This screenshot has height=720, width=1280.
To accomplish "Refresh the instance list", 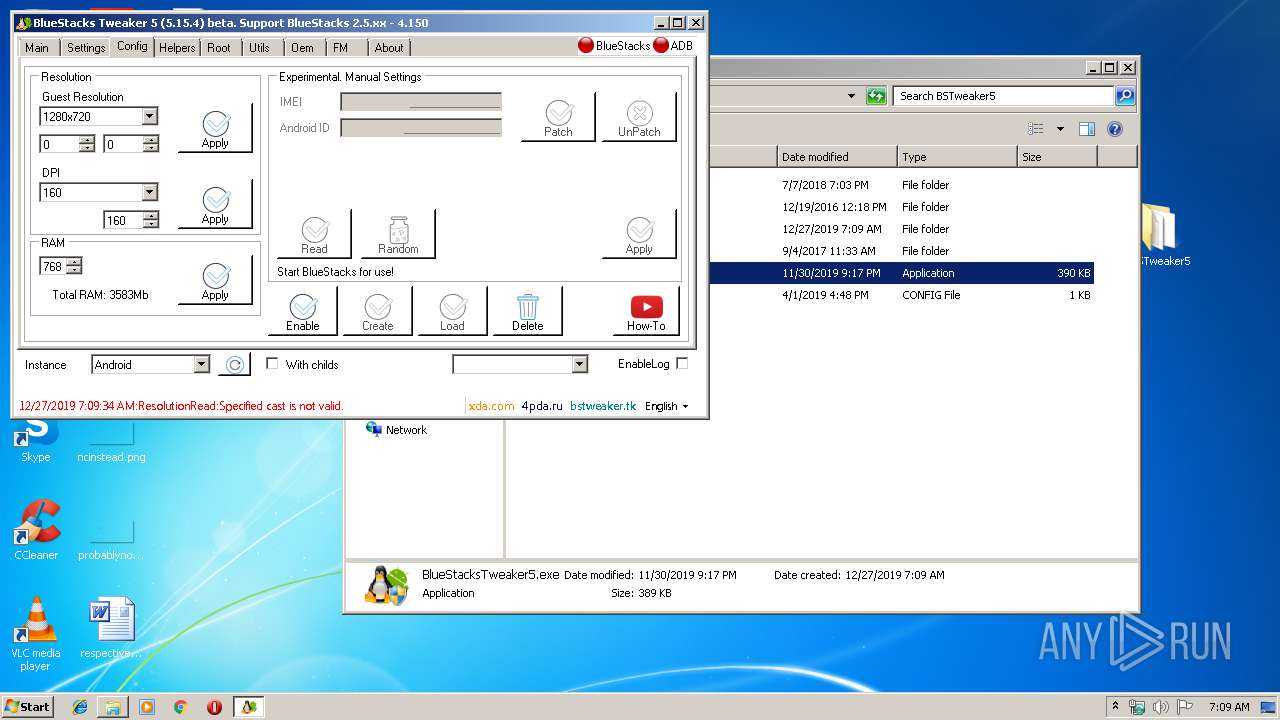I will [x=233, y=365].
